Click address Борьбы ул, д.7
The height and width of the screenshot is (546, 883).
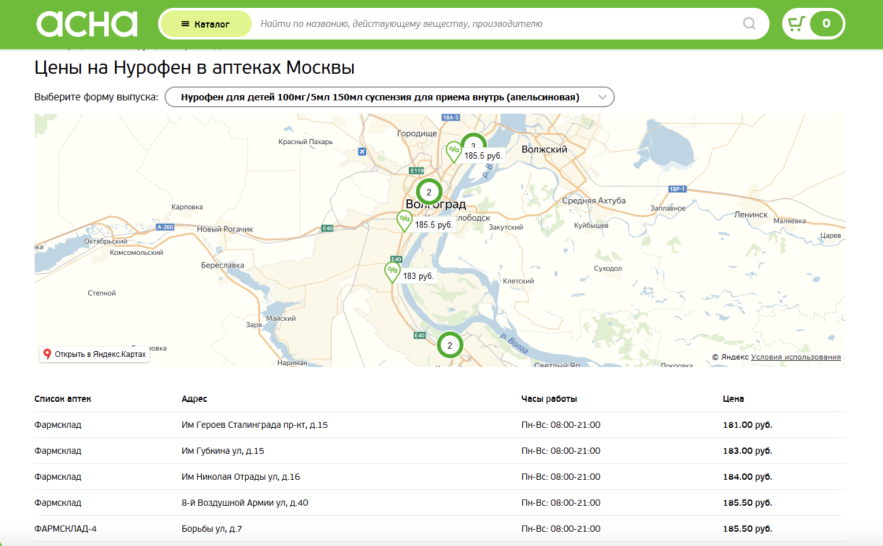pos(212,529)
